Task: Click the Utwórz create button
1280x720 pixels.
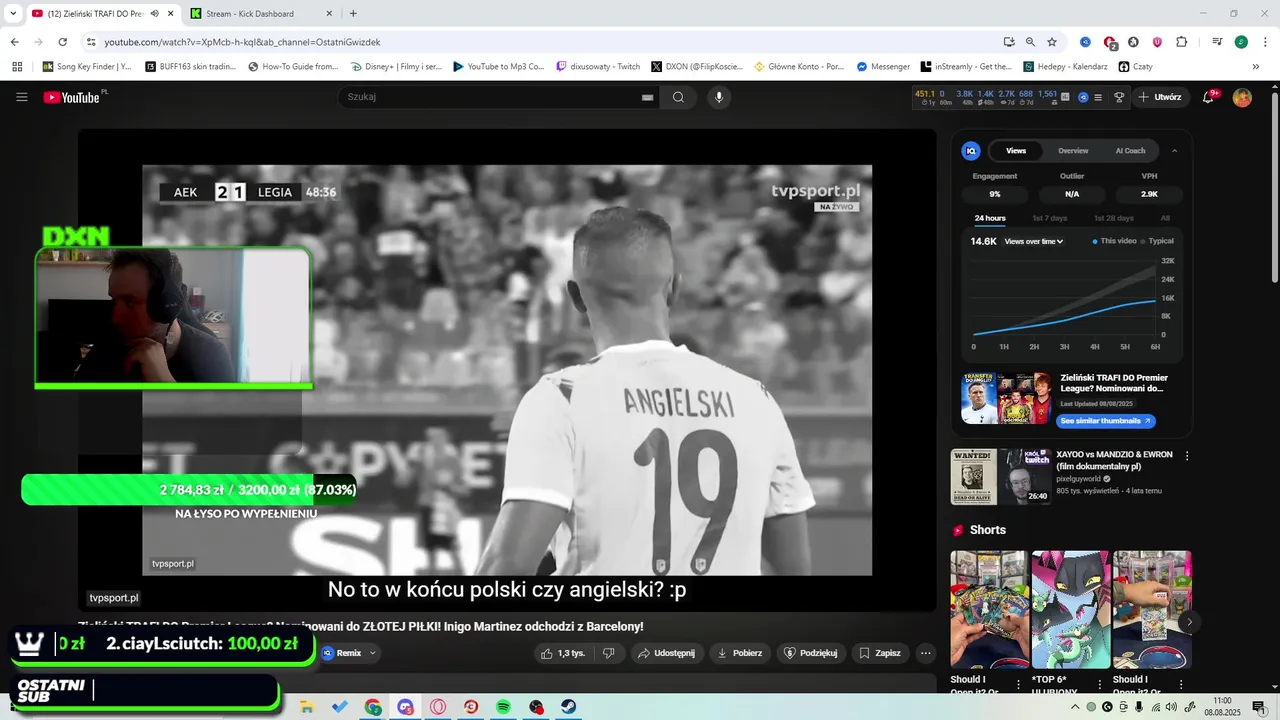Action: point(1160,97)
